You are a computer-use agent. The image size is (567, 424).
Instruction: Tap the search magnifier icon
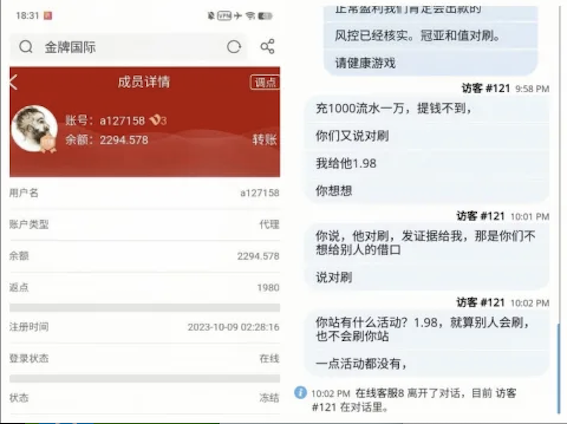coord(26,47)
